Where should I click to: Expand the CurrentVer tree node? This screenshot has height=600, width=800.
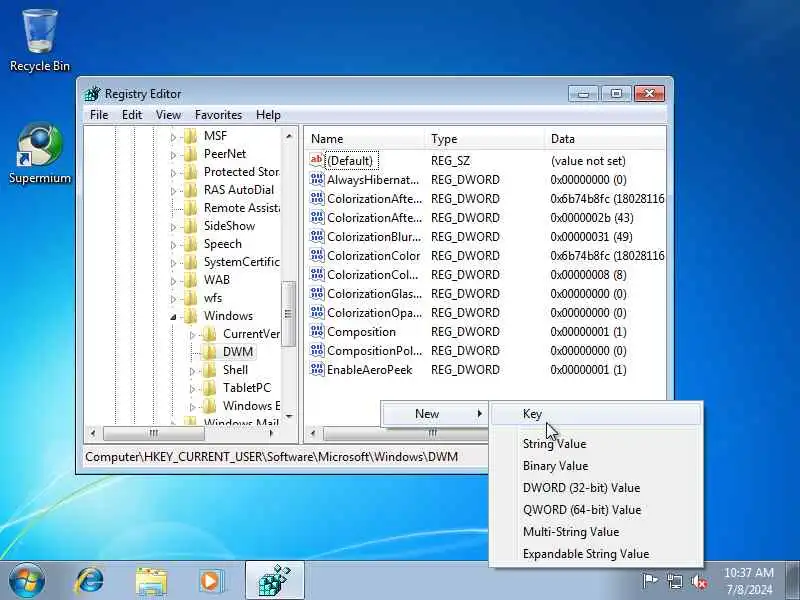coord(192,335)
